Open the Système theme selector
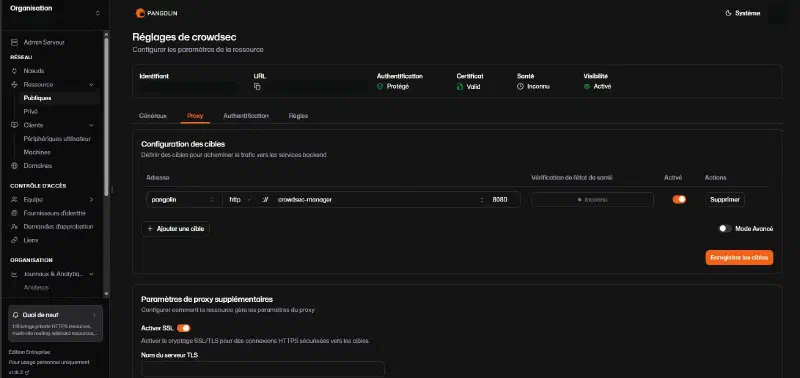The image size is (800, 378). pyautogui.click(x=743, y=13)
